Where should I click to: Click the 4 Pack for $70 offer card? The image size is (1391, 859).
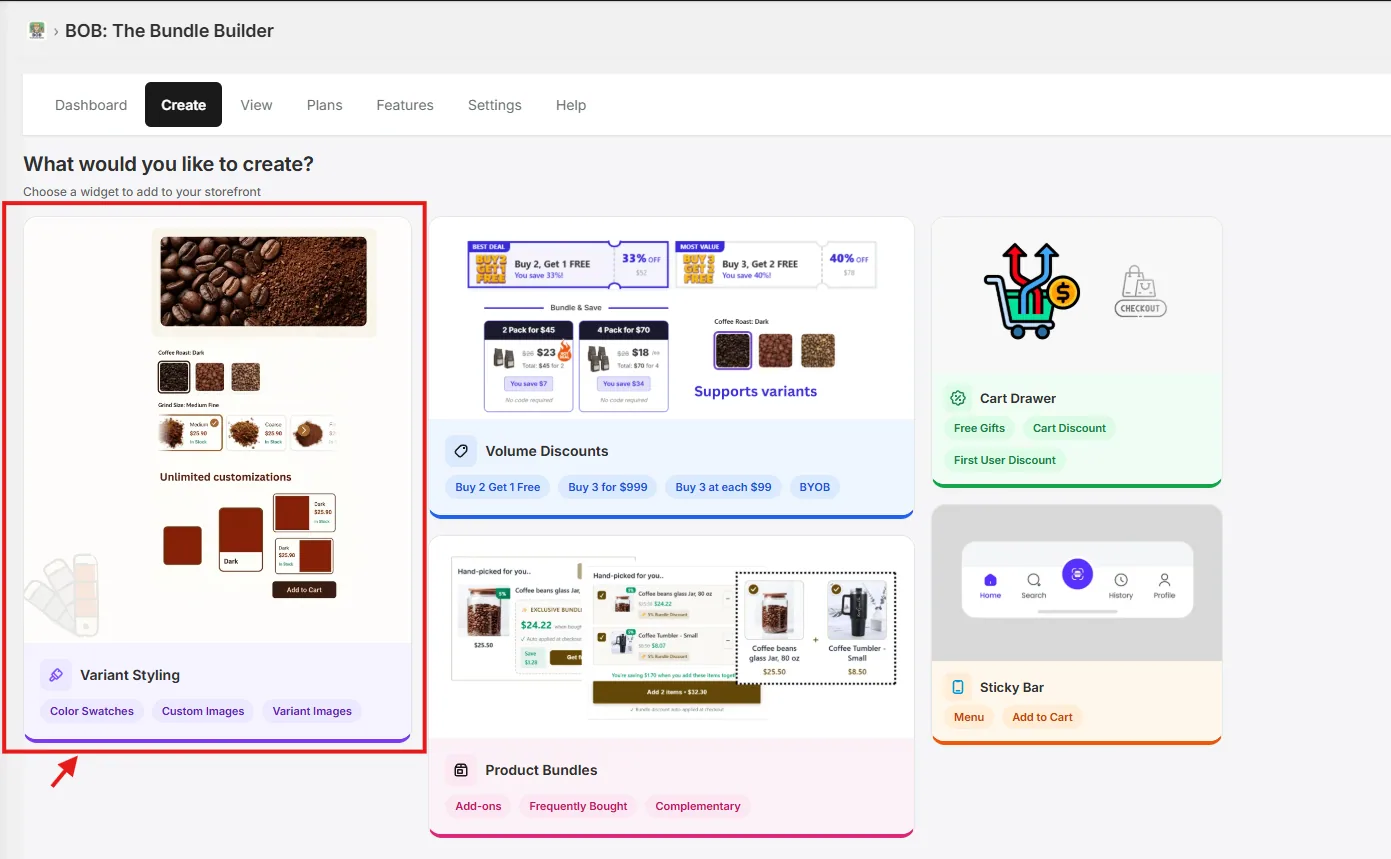click(x=623, y=366)
